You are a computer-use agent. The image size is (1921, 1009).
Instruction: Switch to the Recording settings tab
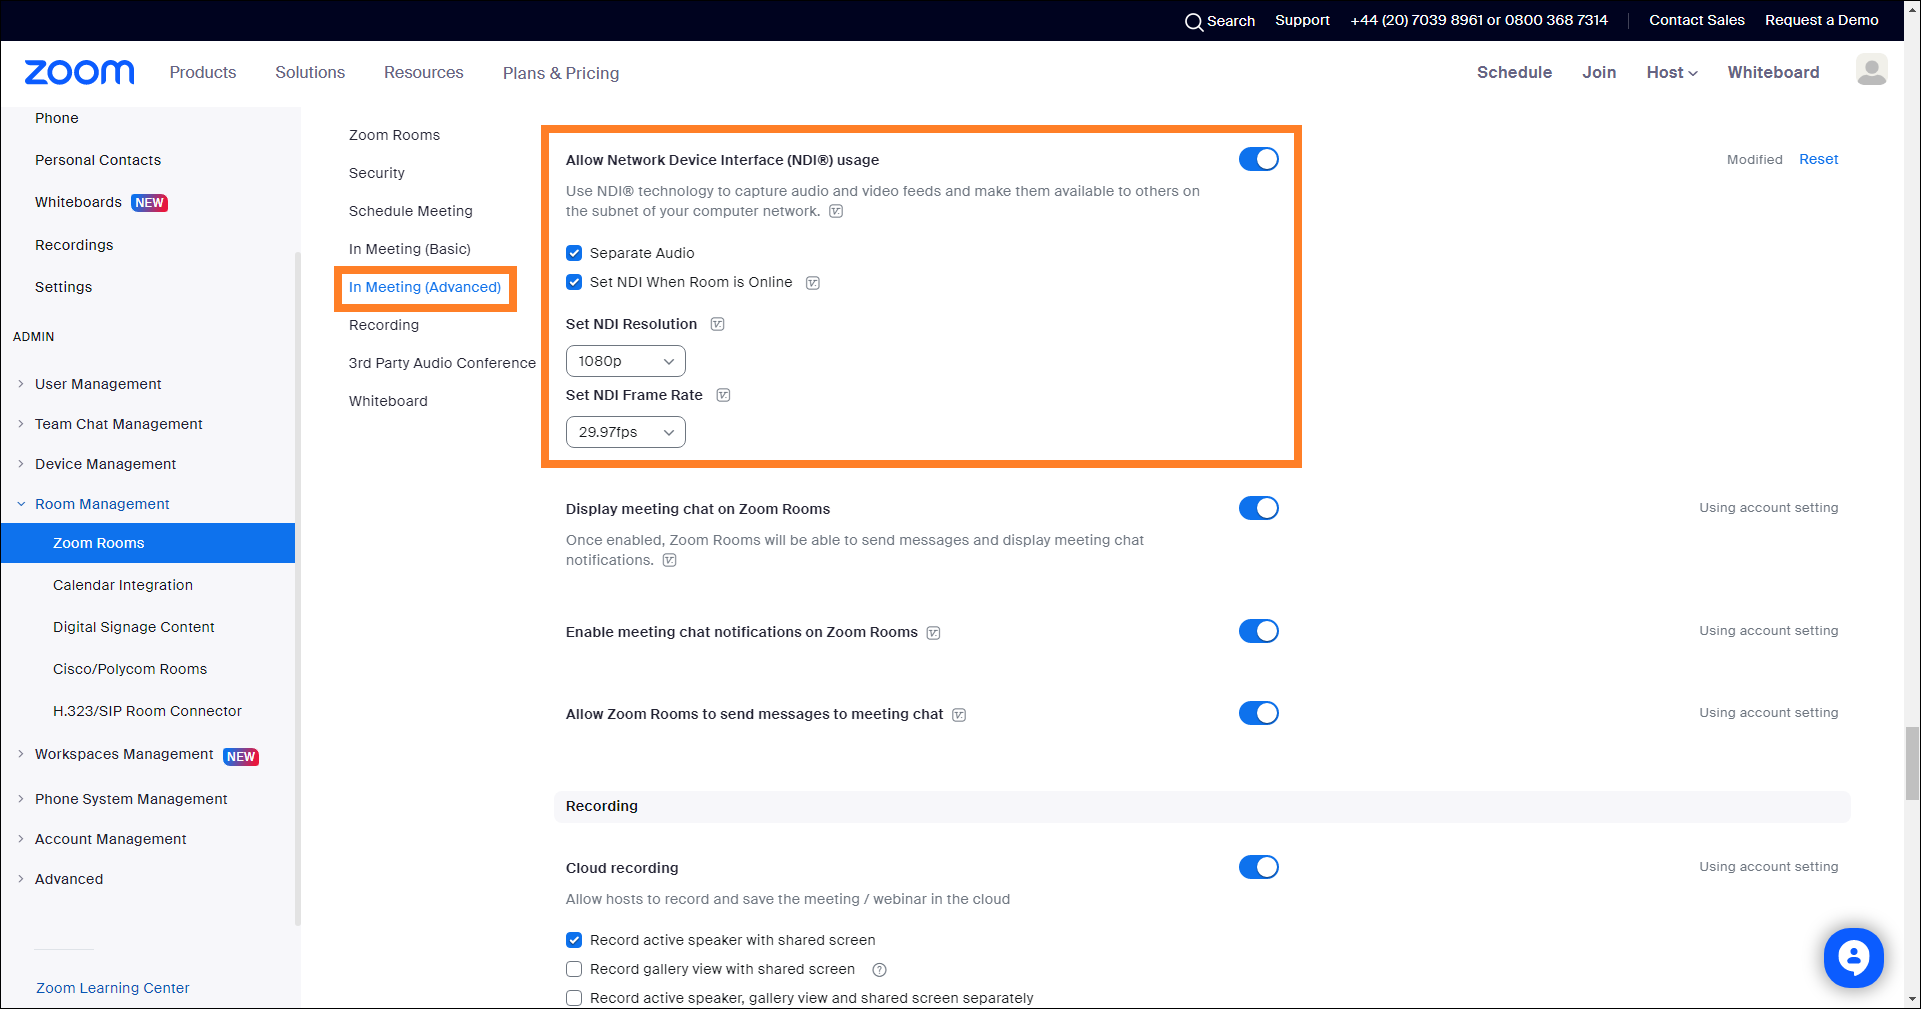point(384,325)
